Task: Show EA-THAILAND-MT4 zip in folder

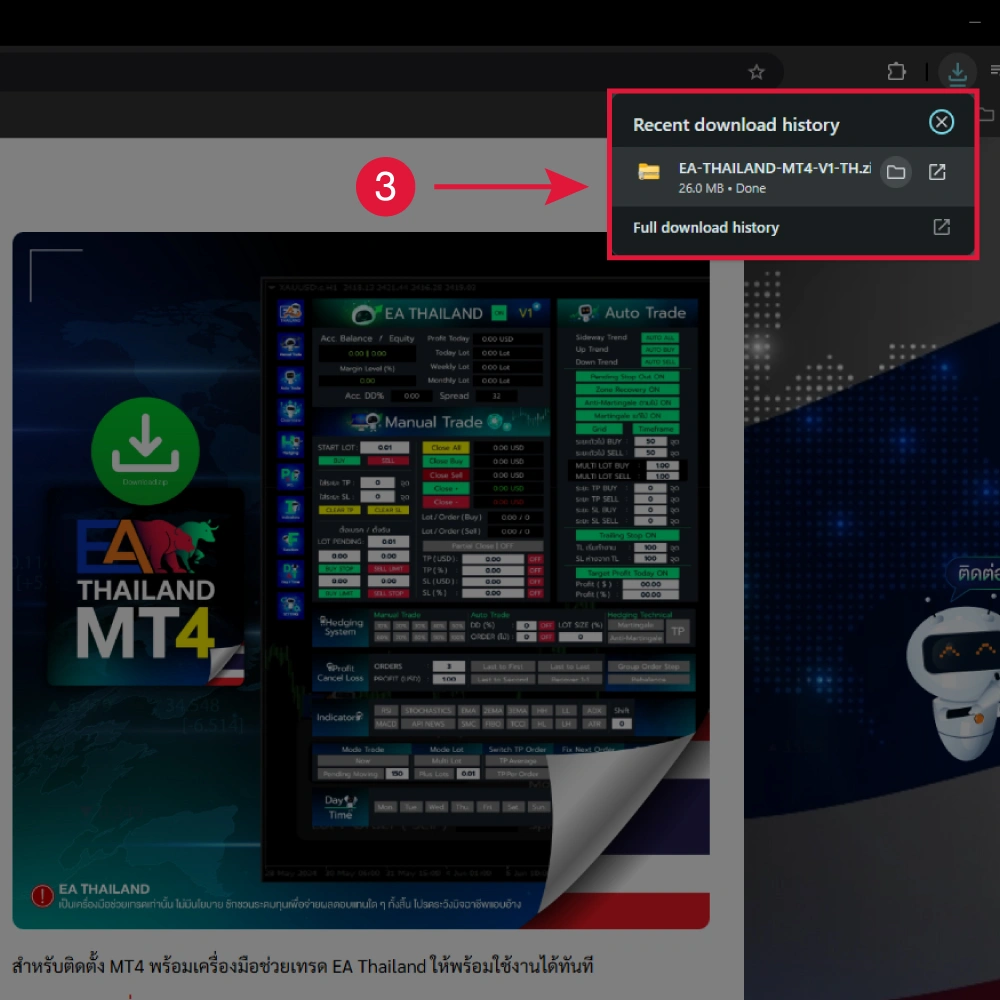Action: (896, 172)
